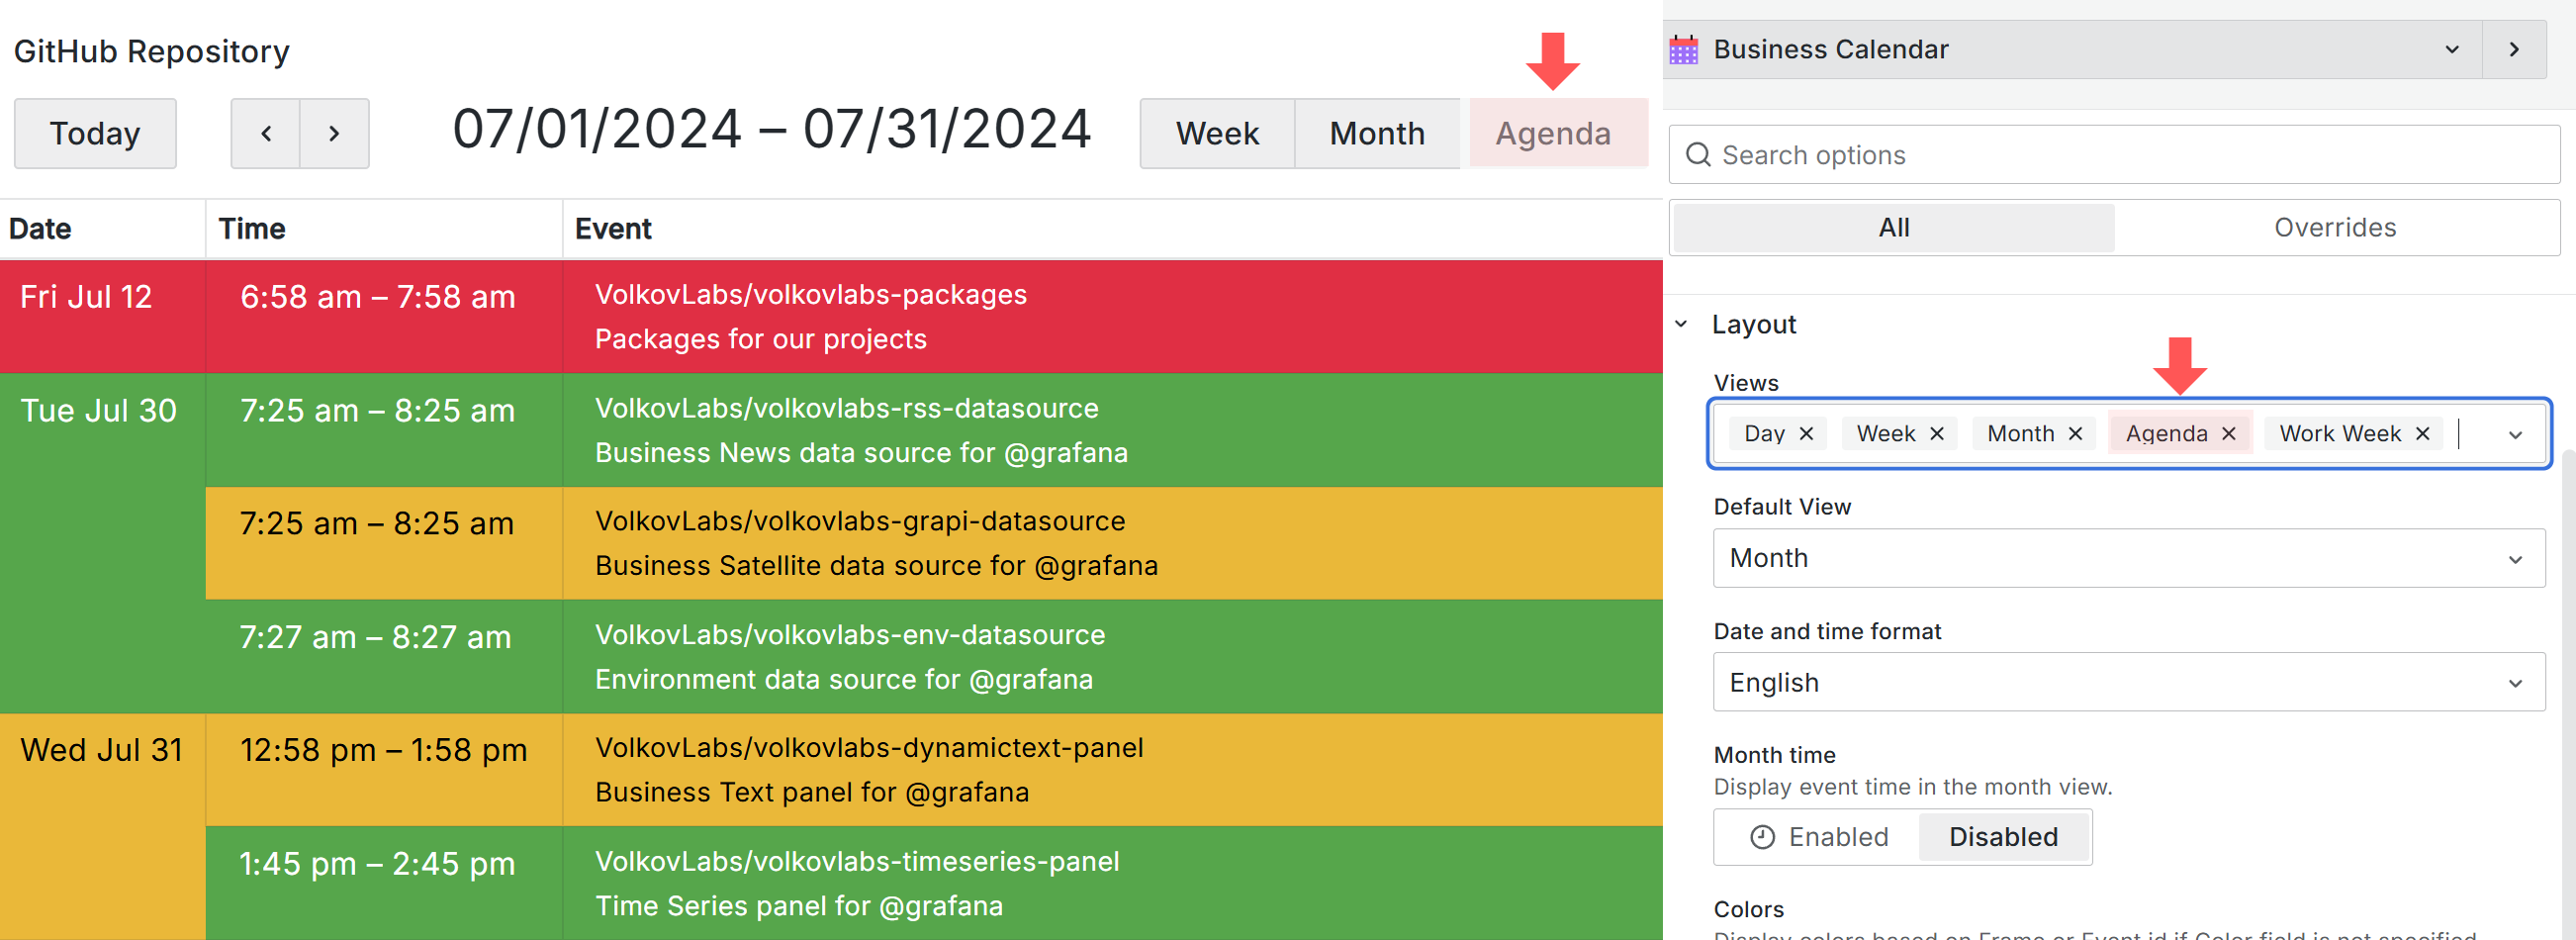Remove the Month view tag
Image resolution: width=2576 pixels, height=940 pixels.
click(x=2075, y=433)
